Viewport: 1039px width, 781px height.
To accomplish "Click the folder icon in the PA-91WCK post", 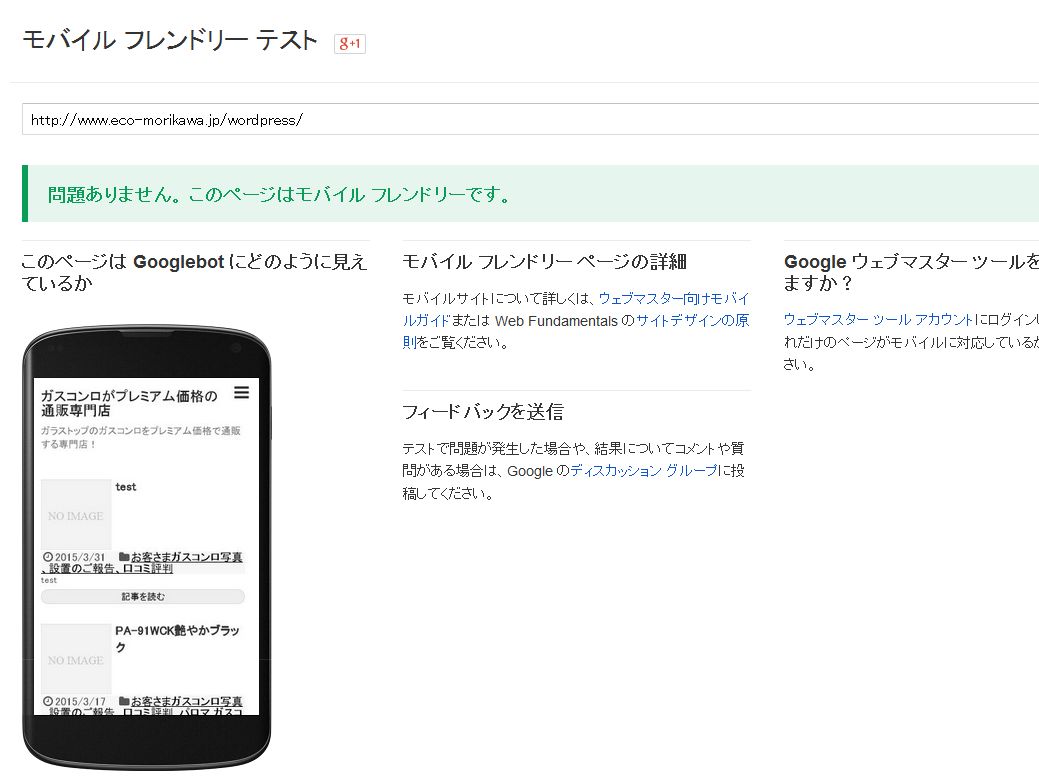I will (124, 700).
